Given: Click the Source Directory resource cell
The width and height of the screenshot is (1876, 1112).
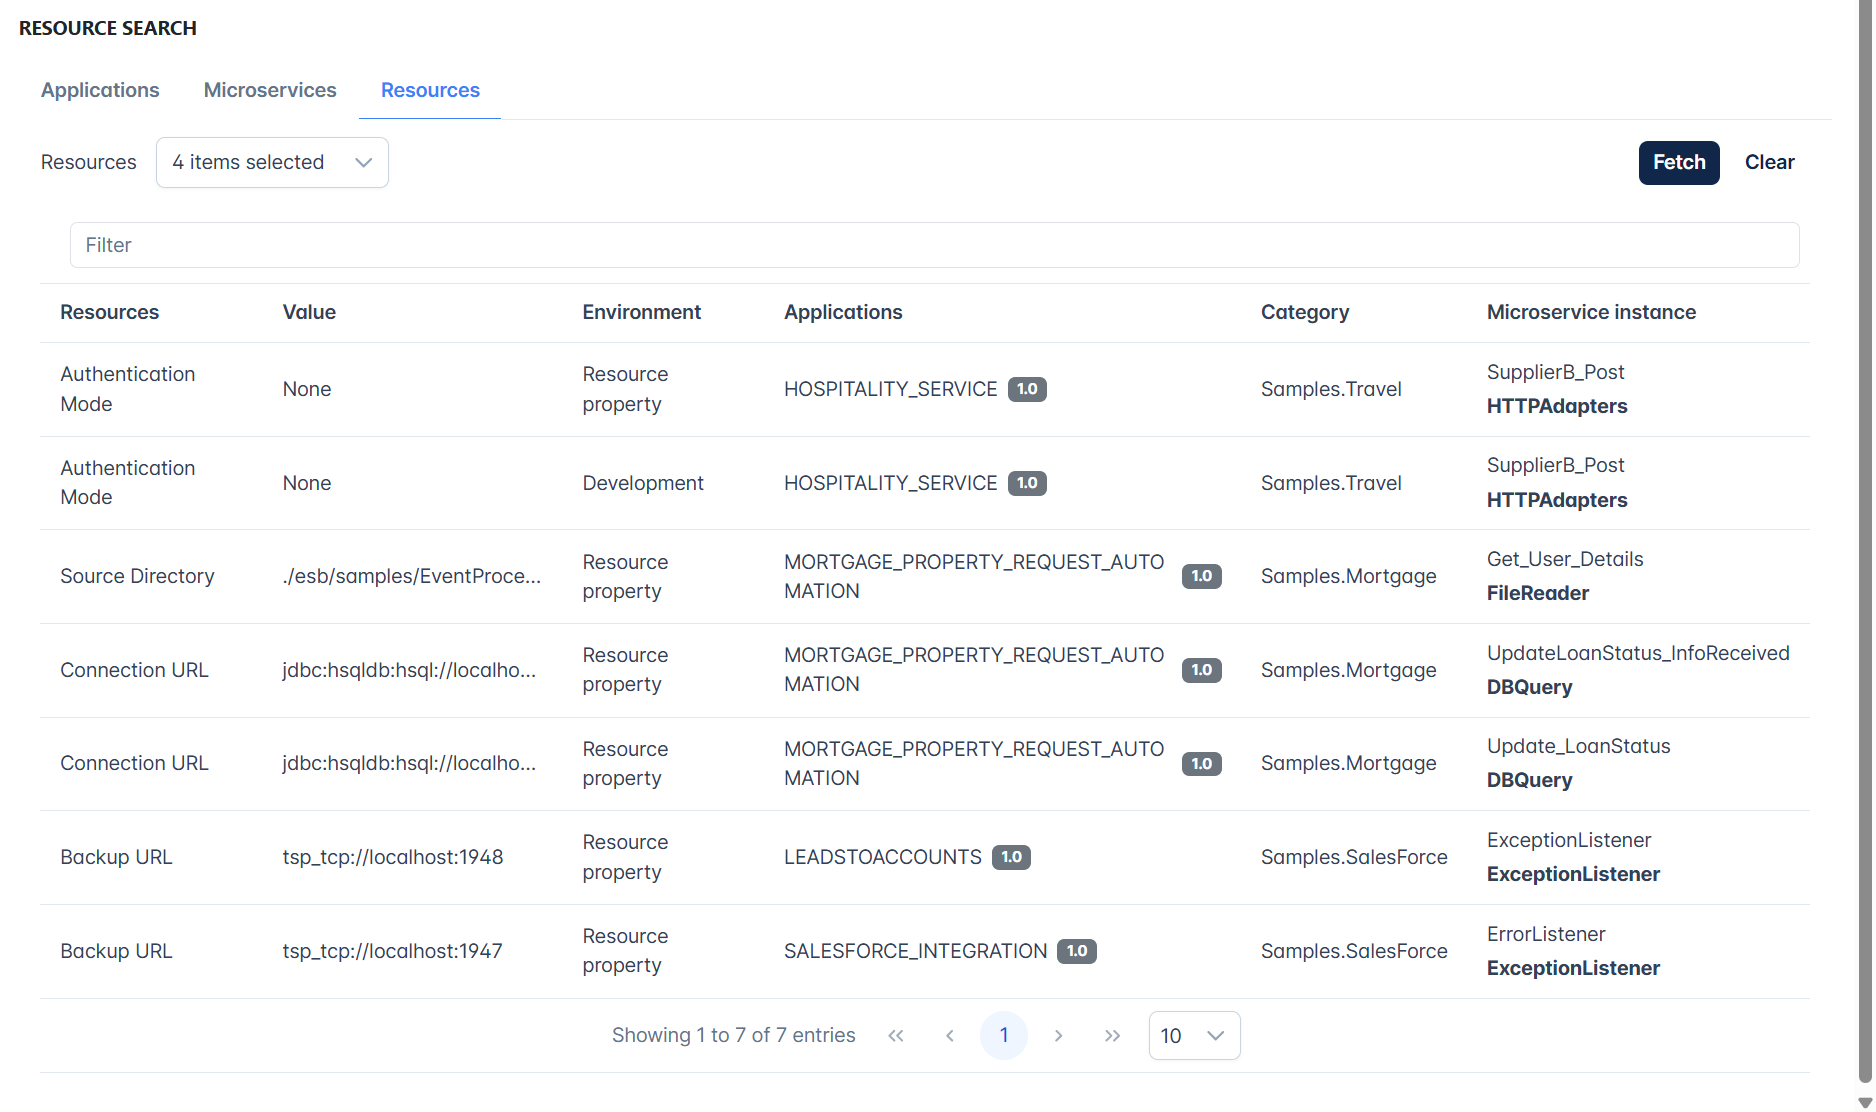Looking at the screenshot, I should pyautogui.click(x=137, y=576).
